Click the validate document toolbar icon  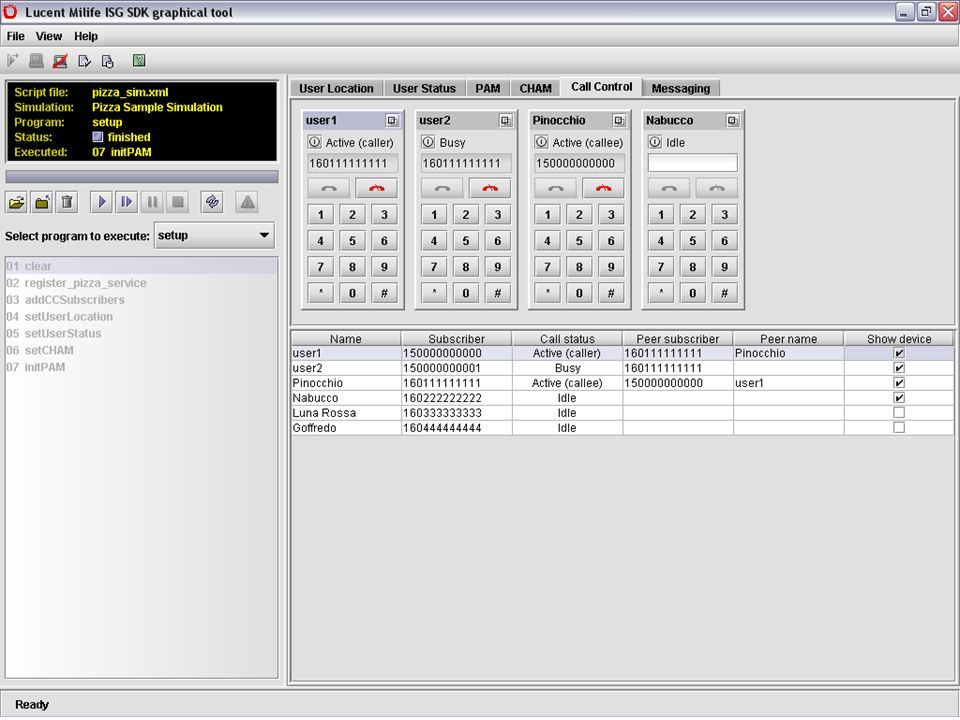click(x=84, y=61)
